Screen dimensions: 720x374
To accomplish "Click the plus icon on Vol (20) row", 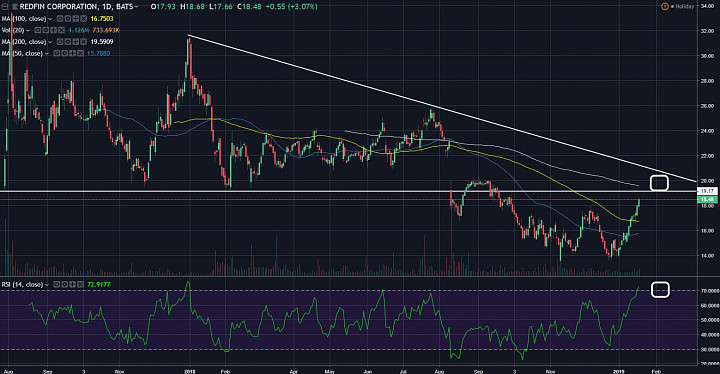I will tap(54, 30).
